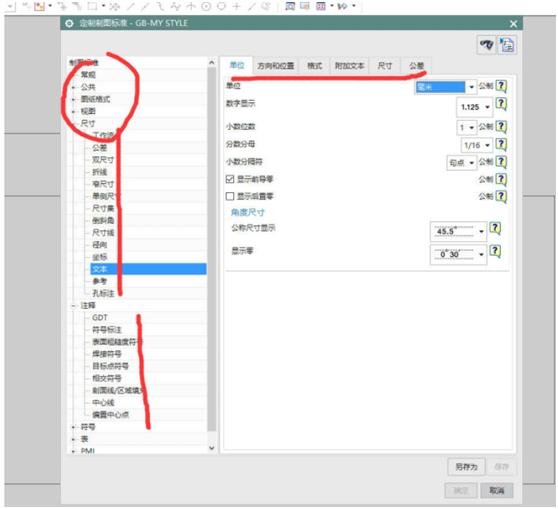Select 倒斜角 in the tree
This screenshot has height=509, width=558.
click(103, 221)
